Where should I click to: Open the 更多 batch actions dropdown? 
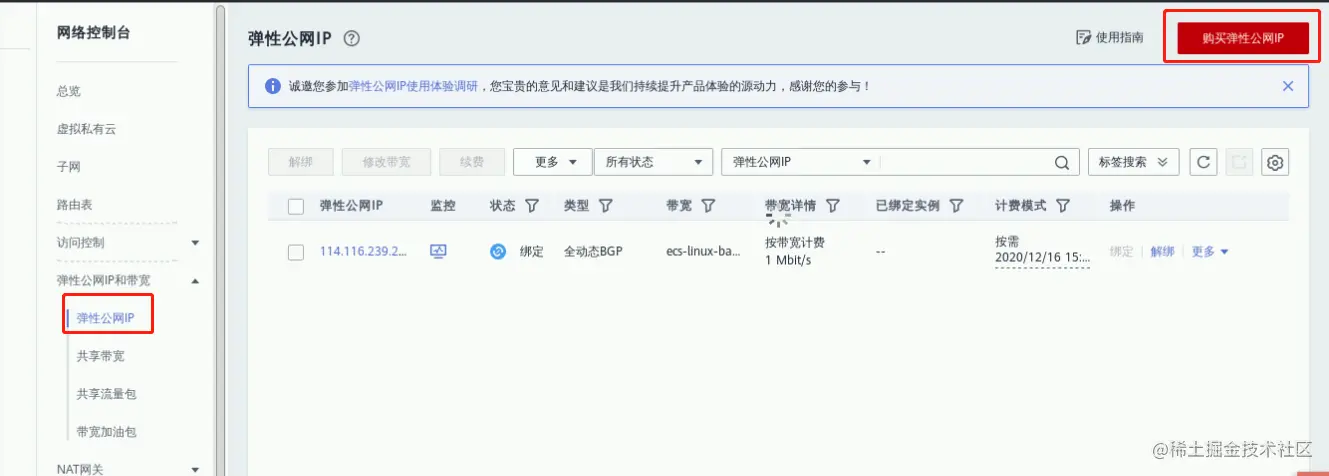552,162
